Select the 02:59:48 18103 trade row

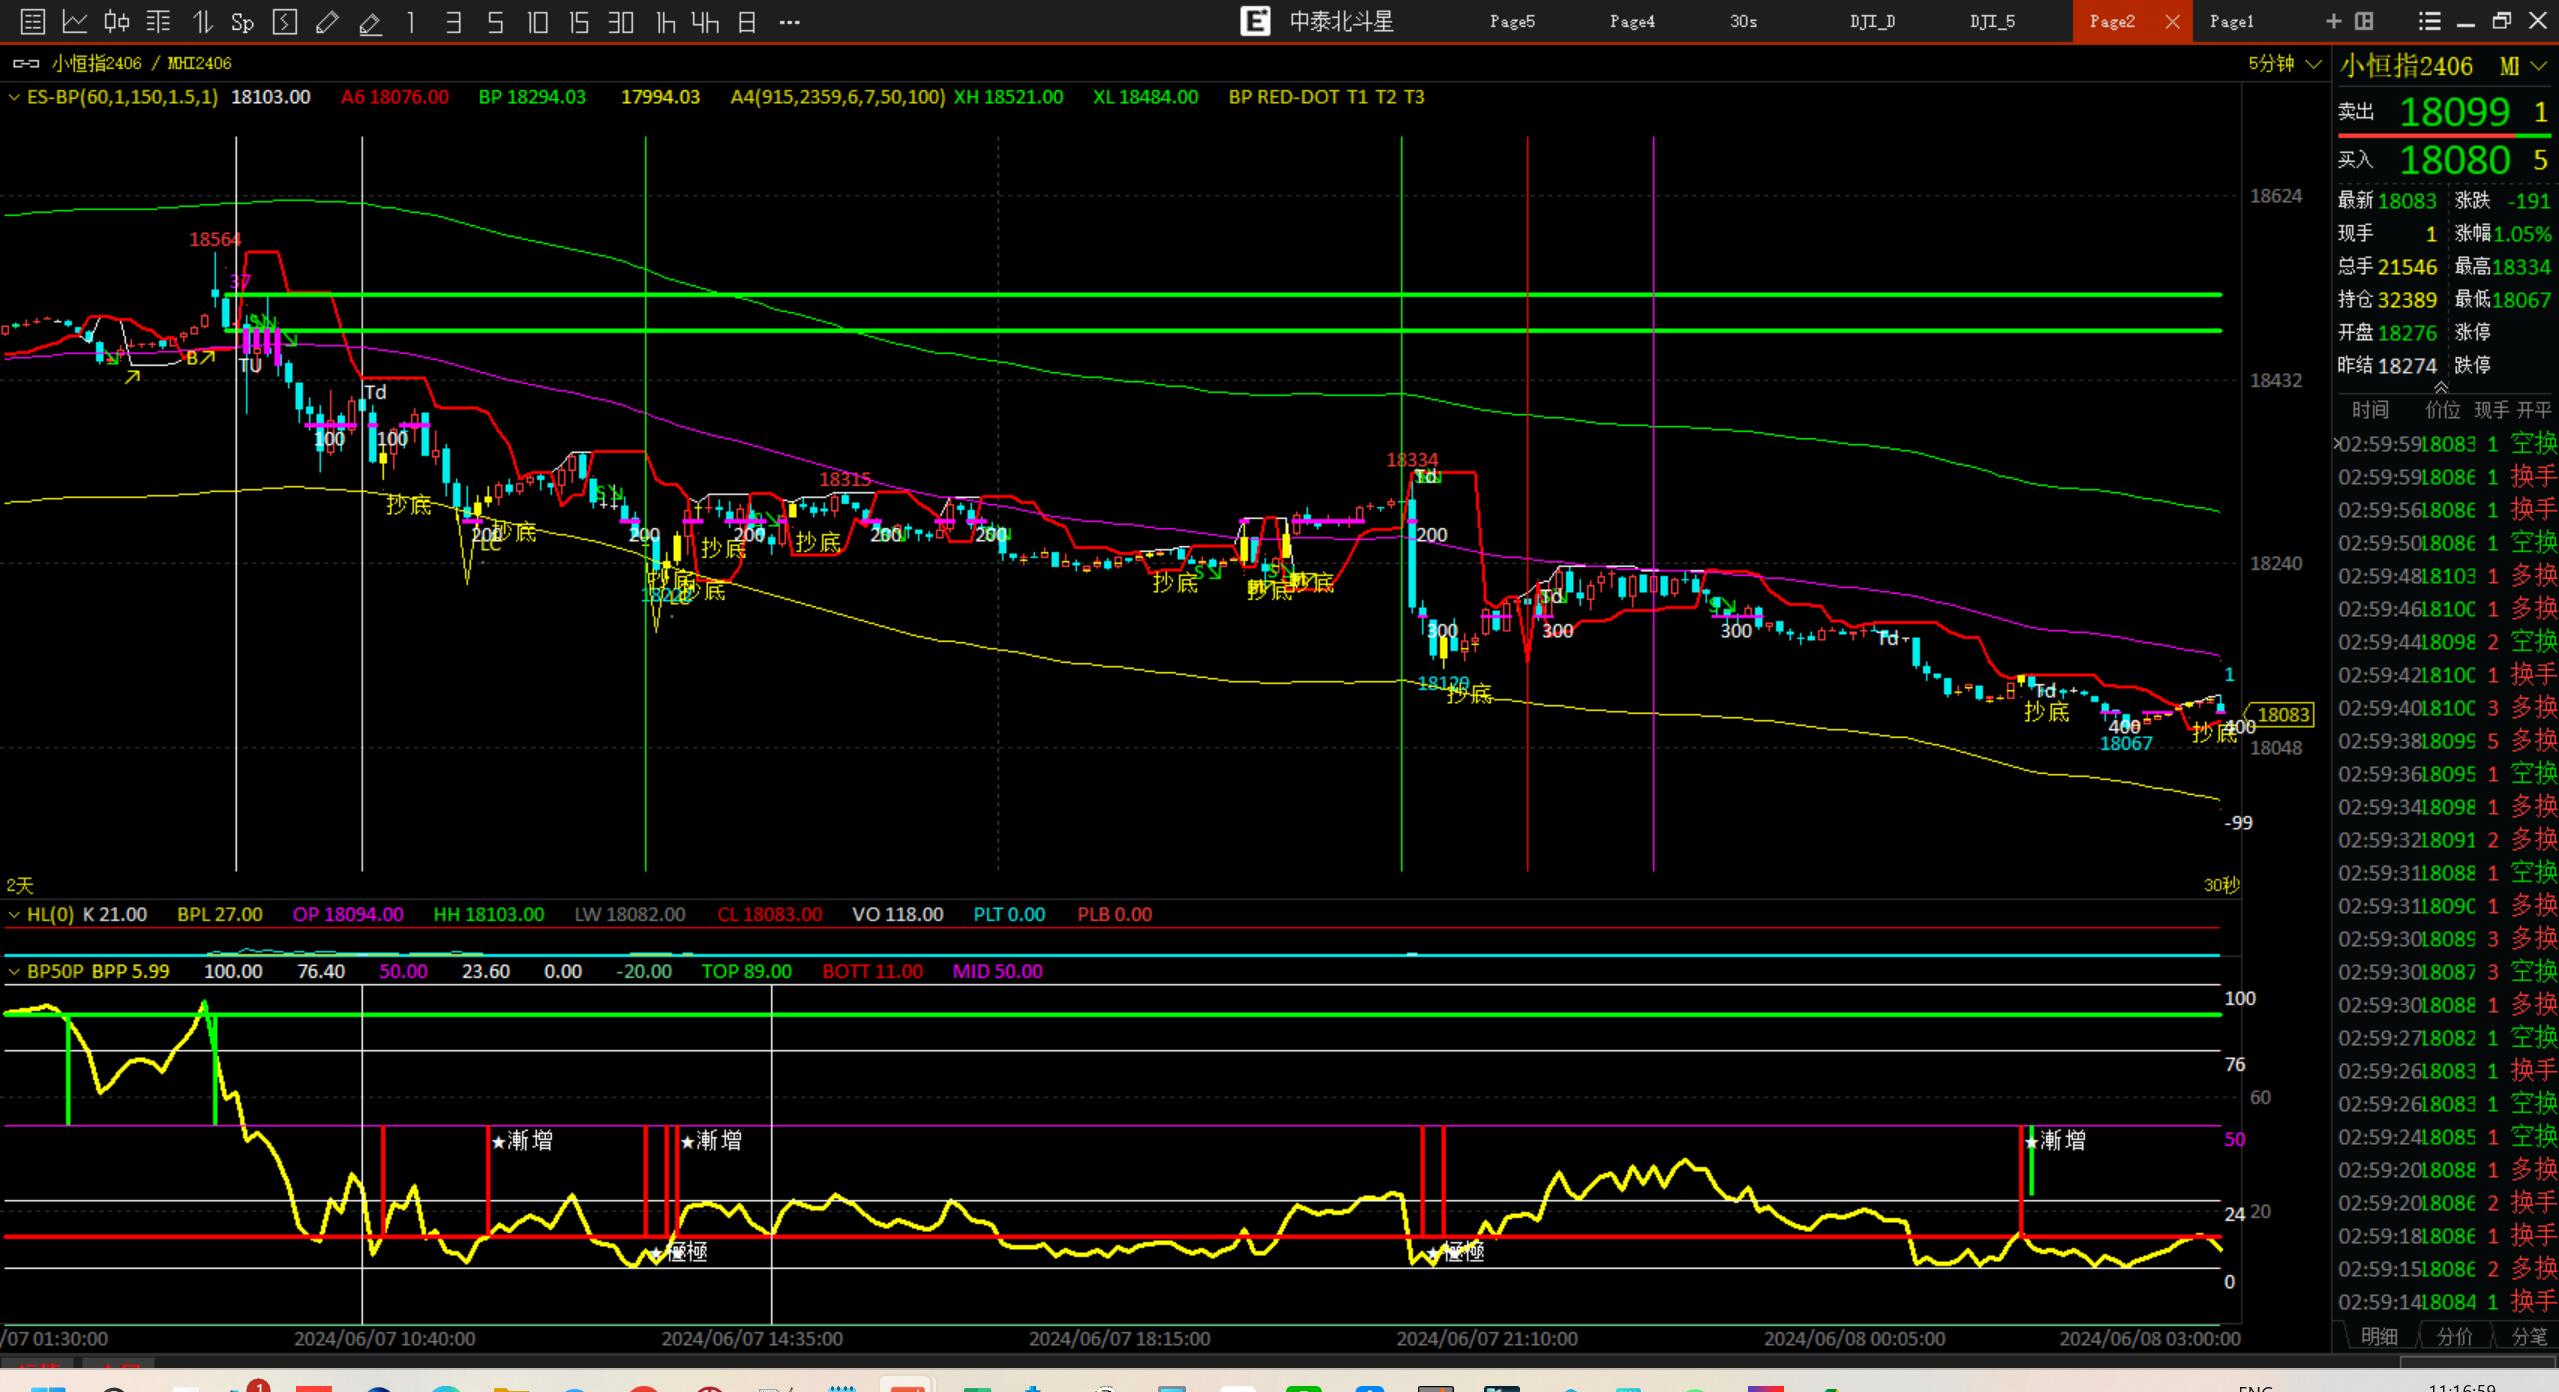coord(2446,576)
